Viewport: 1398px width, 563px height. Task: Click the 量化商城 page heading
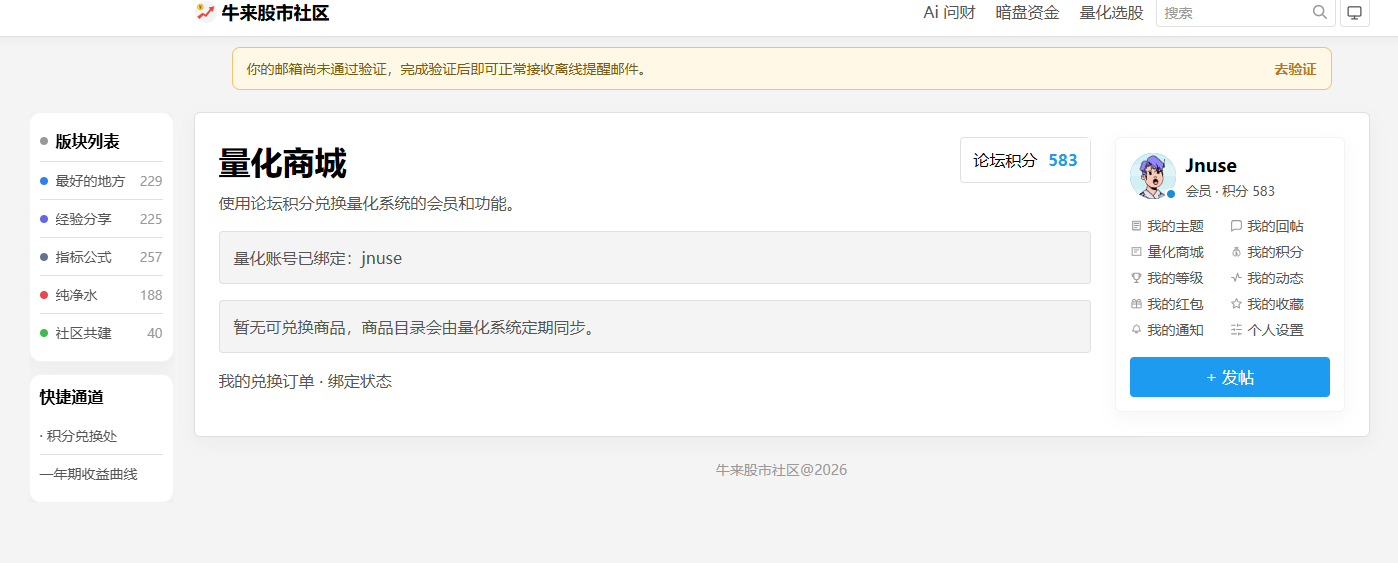pos(283,164)
